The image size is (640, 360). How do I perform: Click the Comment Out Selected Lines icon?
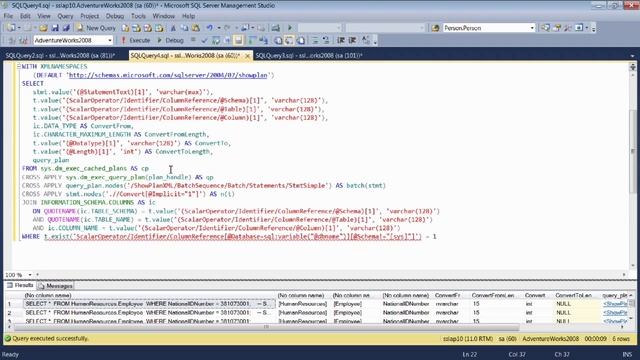click(x=315, y=40)
